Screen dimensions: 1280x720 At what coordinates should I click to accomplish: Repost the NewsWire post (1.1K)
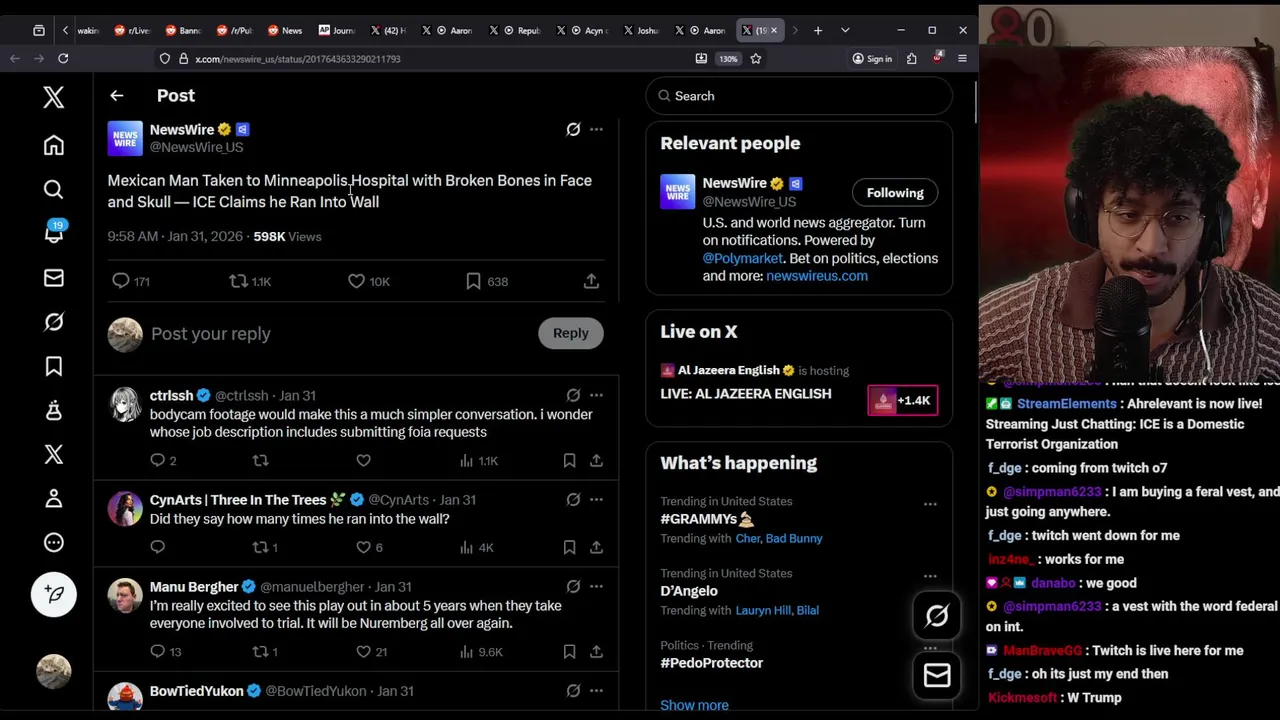pyautogui.click(x=250, y=282)
